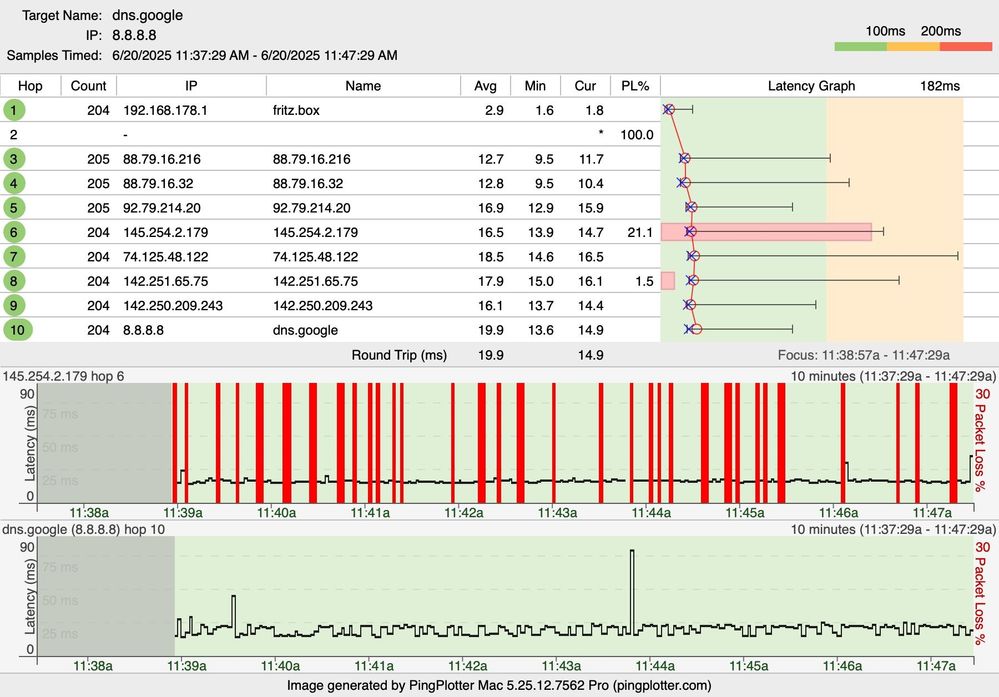This screenshot has height=697, width=999.
Task: Click the hop 9 circle icon
Action: pyautogui.click(x=14, y=305)
